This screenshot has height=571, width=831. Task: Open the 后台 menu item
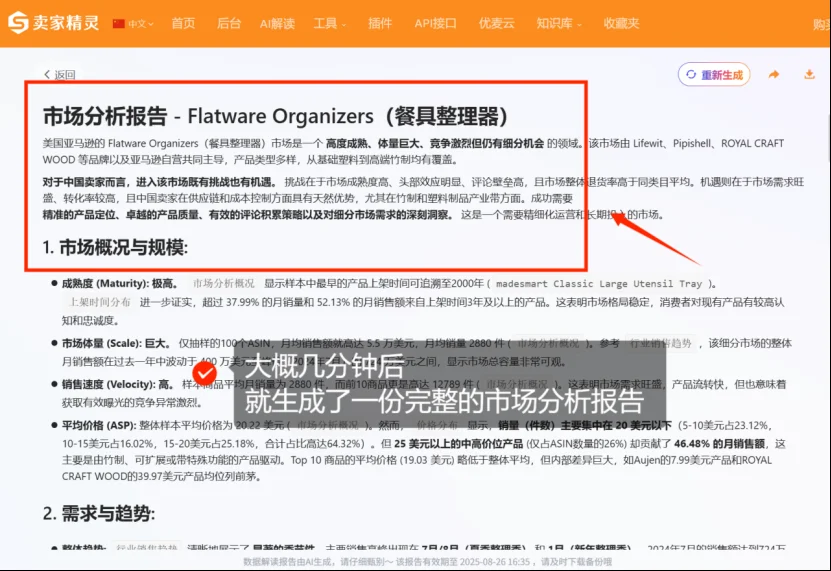229,23
